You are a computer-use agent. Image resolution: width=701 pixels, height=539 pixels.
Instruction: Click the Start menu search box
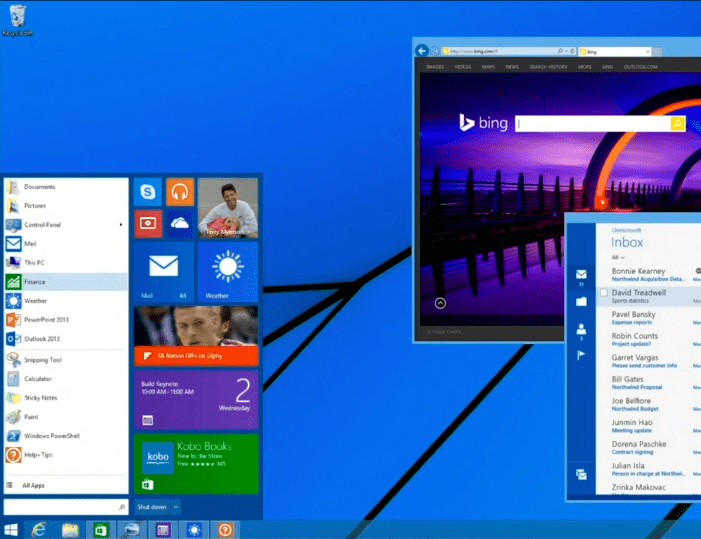(x=66, y=507)
